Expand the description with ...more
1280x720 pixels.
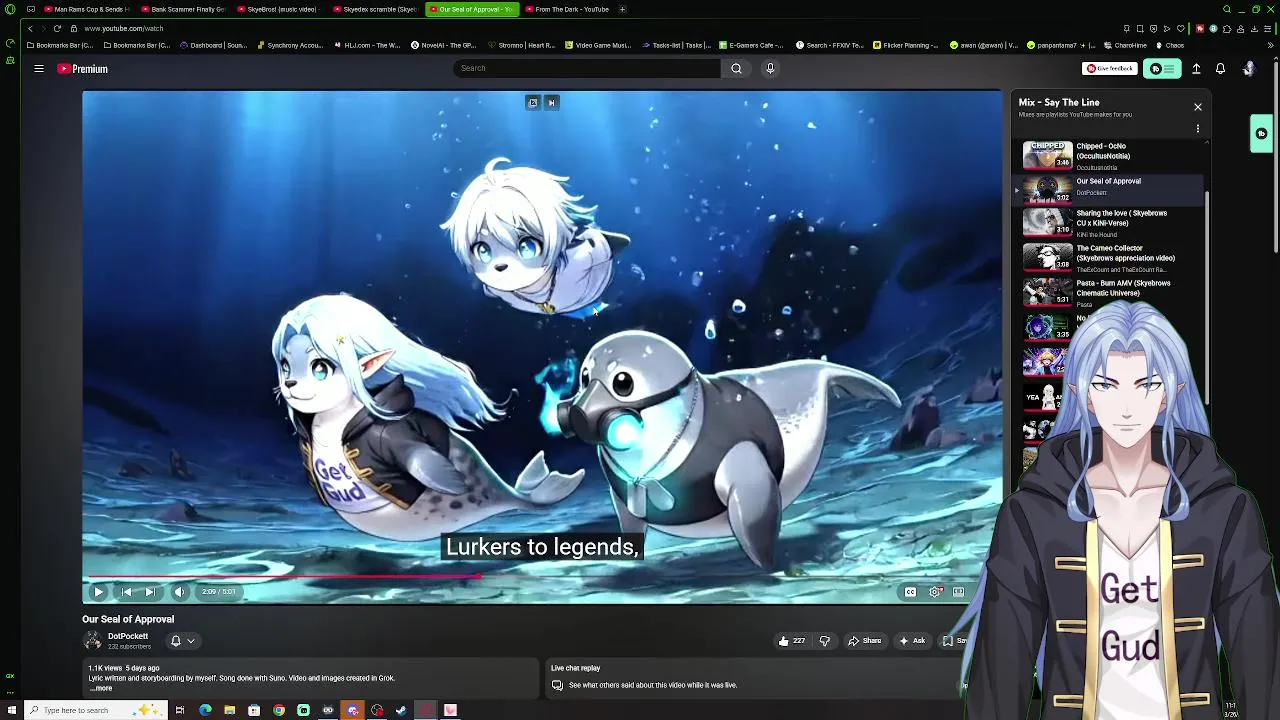click(x=101, y=688)
